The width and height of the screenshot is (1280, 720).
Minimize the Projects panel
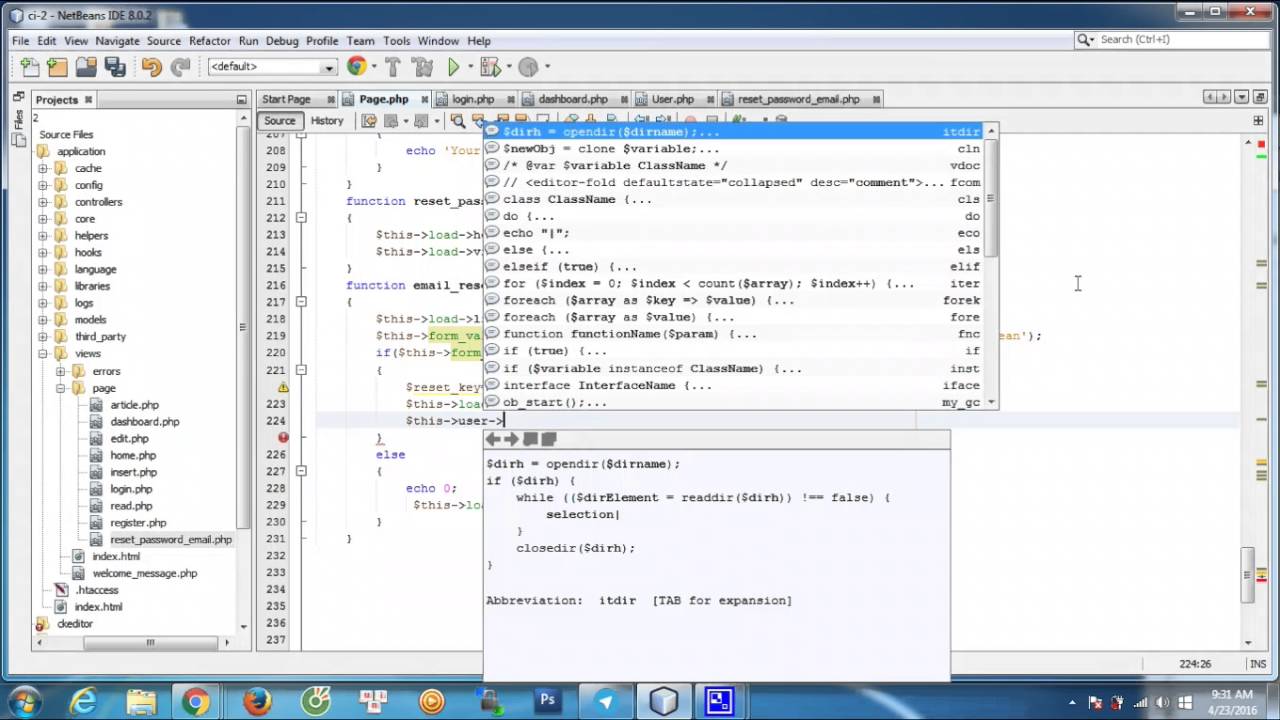click(x=241, y=100)
